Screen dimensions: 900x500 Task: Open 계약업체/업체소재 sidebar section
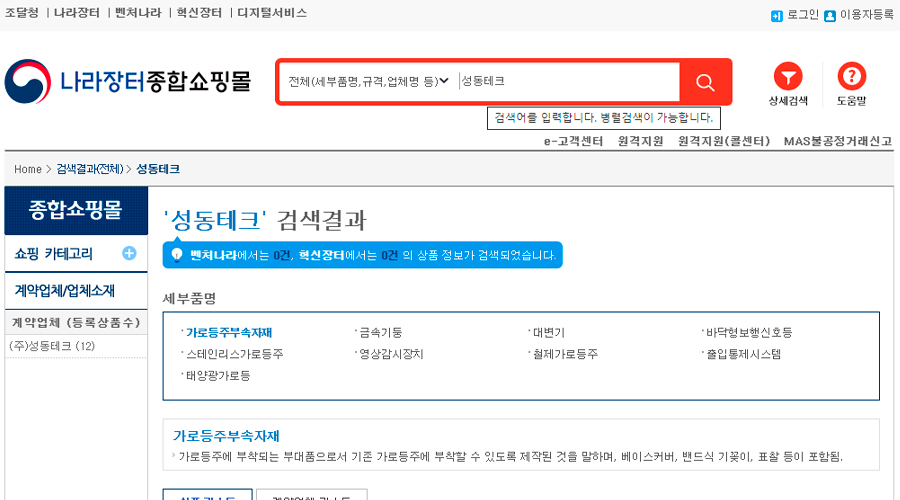tap(64, 291)
